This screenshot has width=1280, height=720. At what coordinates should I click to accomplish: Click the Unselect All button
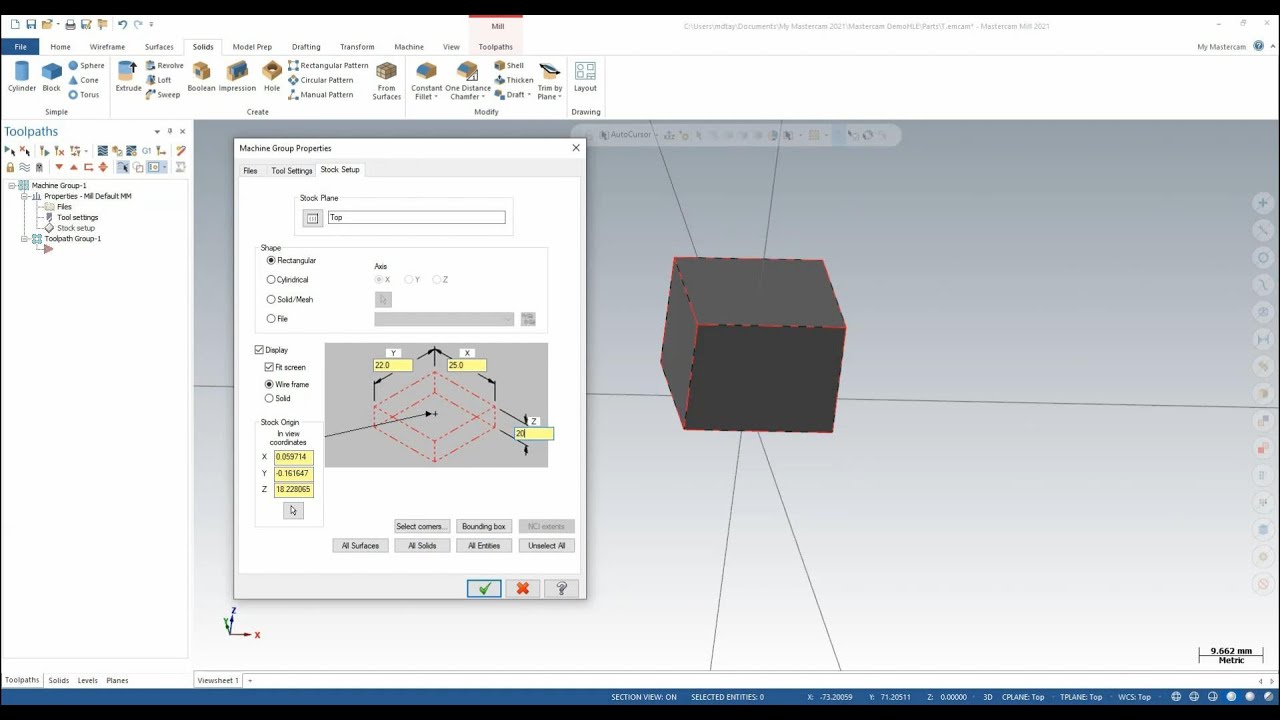coord(547,546)
